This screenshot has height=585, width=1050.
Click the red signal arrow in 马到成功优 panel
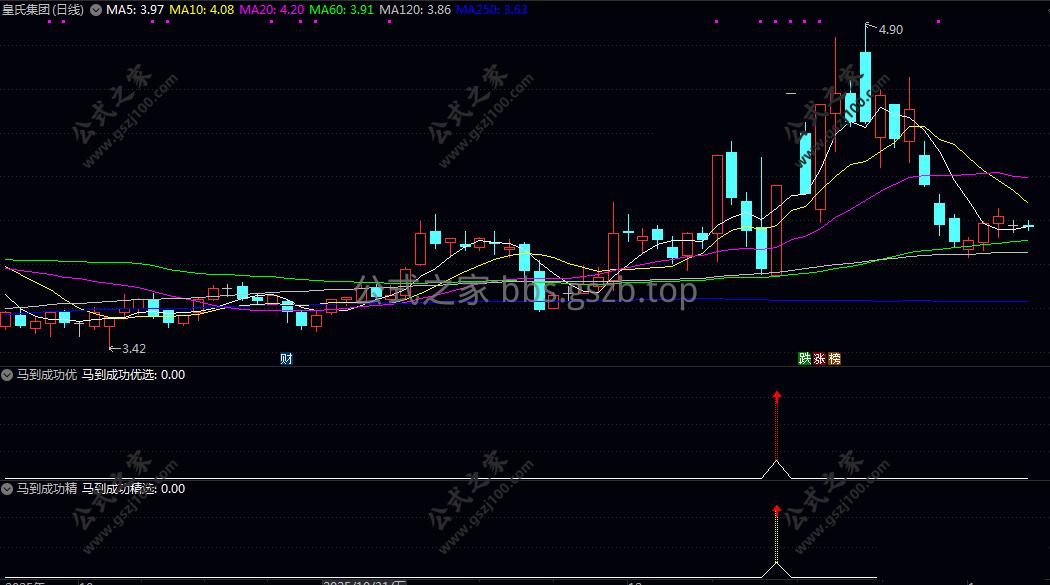777,396
